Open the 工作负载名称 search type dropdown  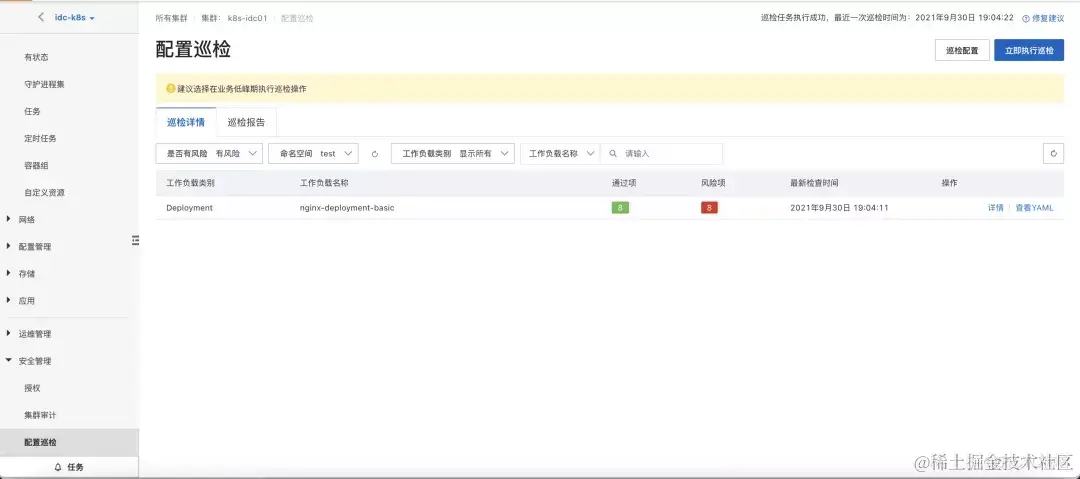(x=561, y=154)
